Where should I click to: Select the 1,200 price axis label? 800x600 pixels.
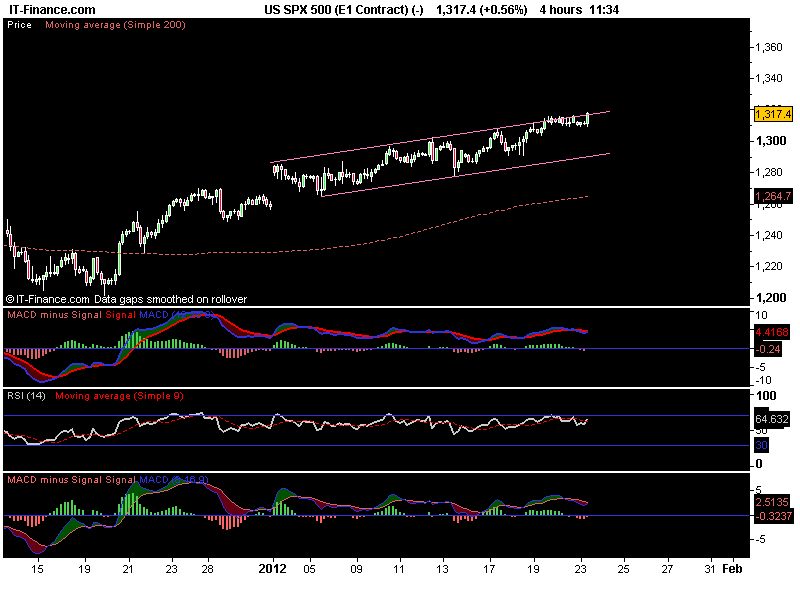tap(771, 298)
